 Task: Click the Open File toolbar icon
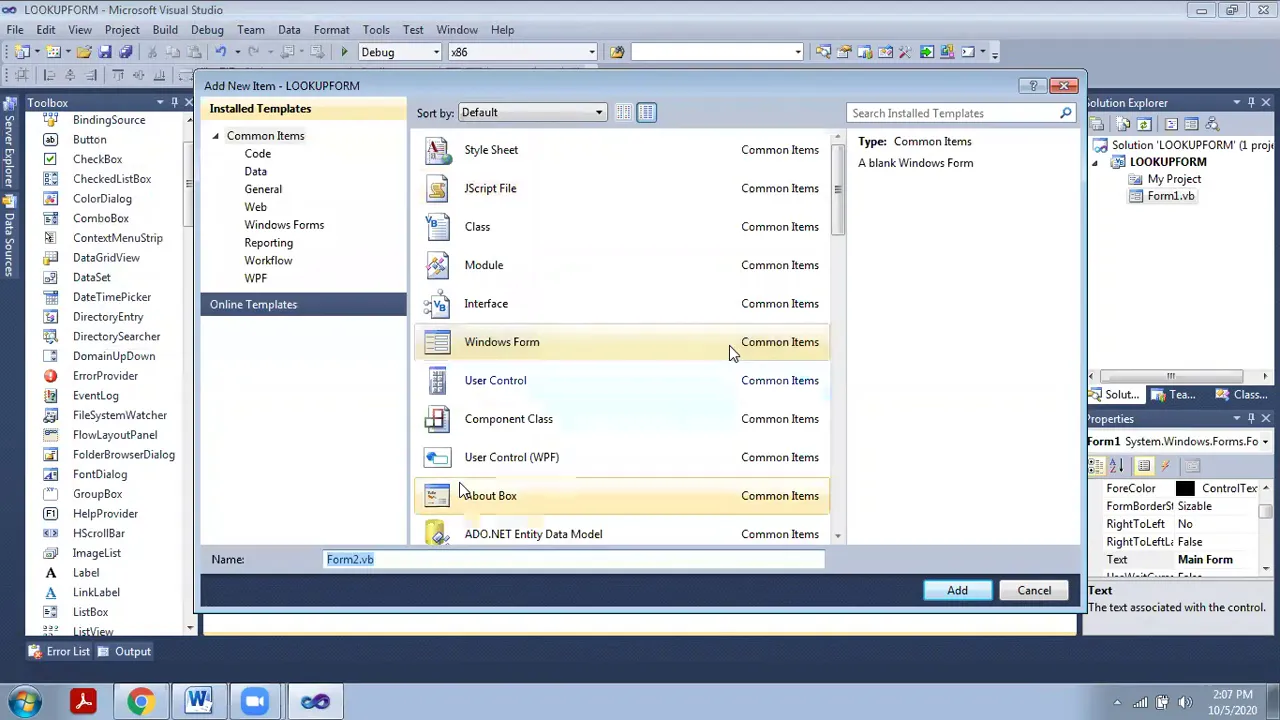pos(84,52)
